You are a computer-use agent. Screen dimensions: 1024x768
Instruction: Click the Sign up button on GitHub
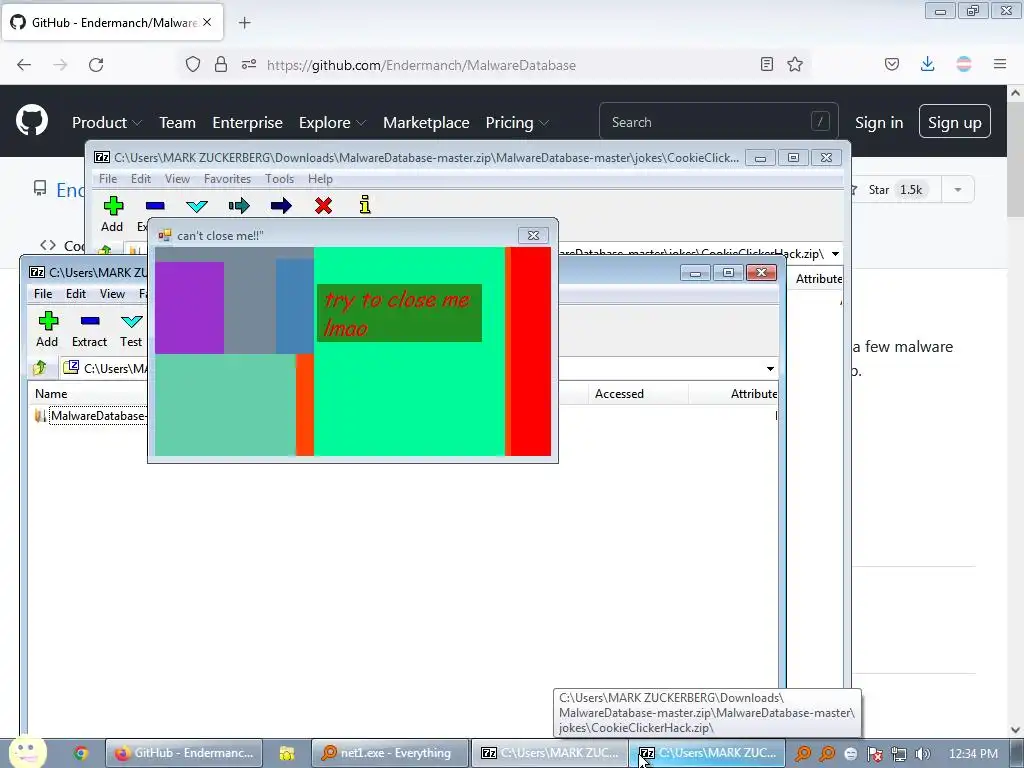tap(955, 121)
